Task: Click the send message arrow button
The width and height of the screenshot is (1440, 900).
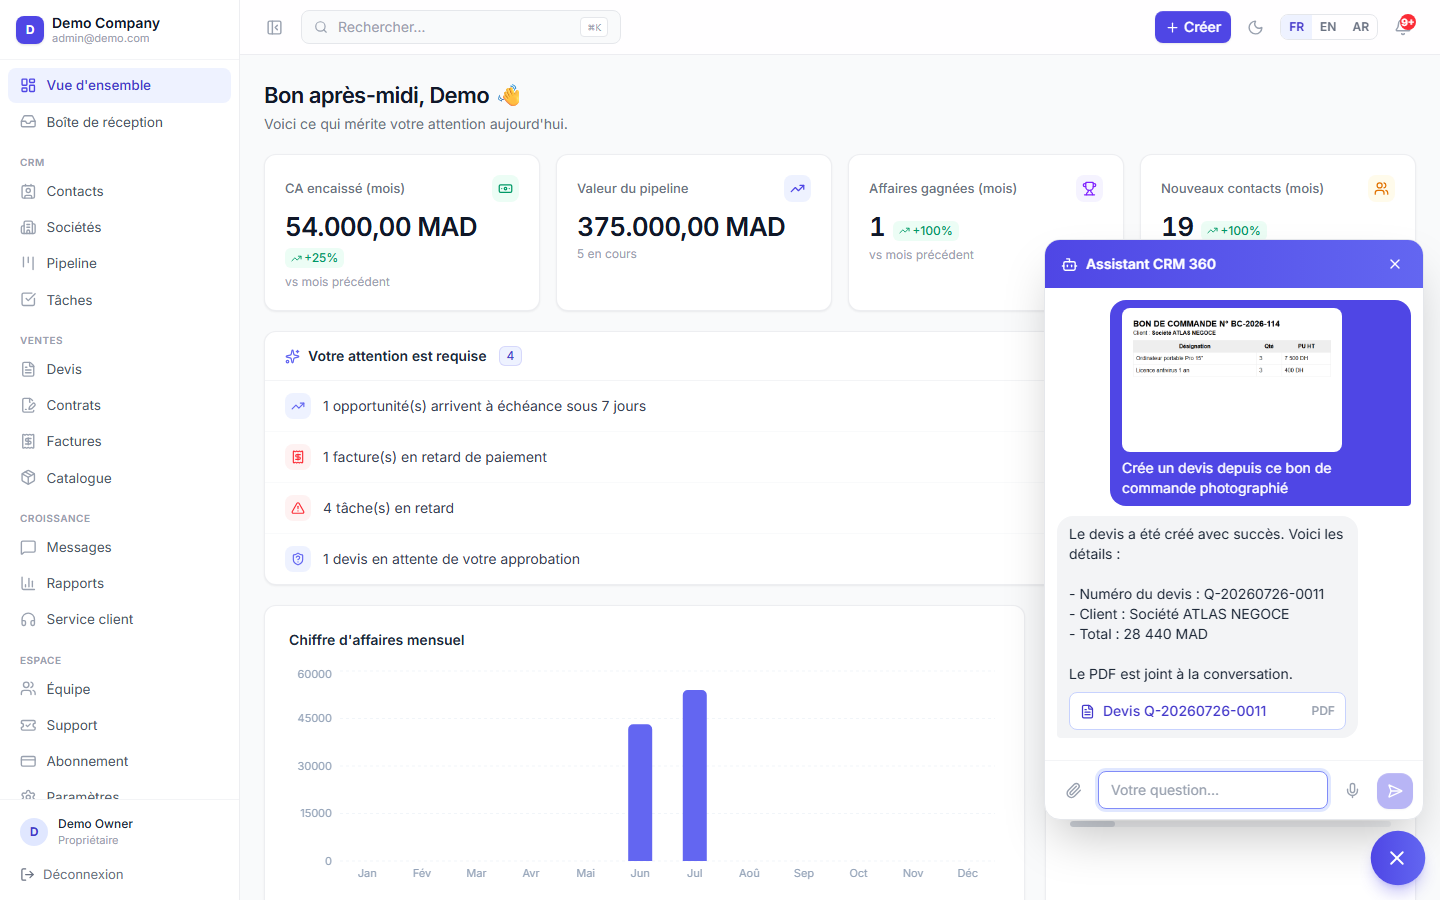Action: click(1395, 790)
